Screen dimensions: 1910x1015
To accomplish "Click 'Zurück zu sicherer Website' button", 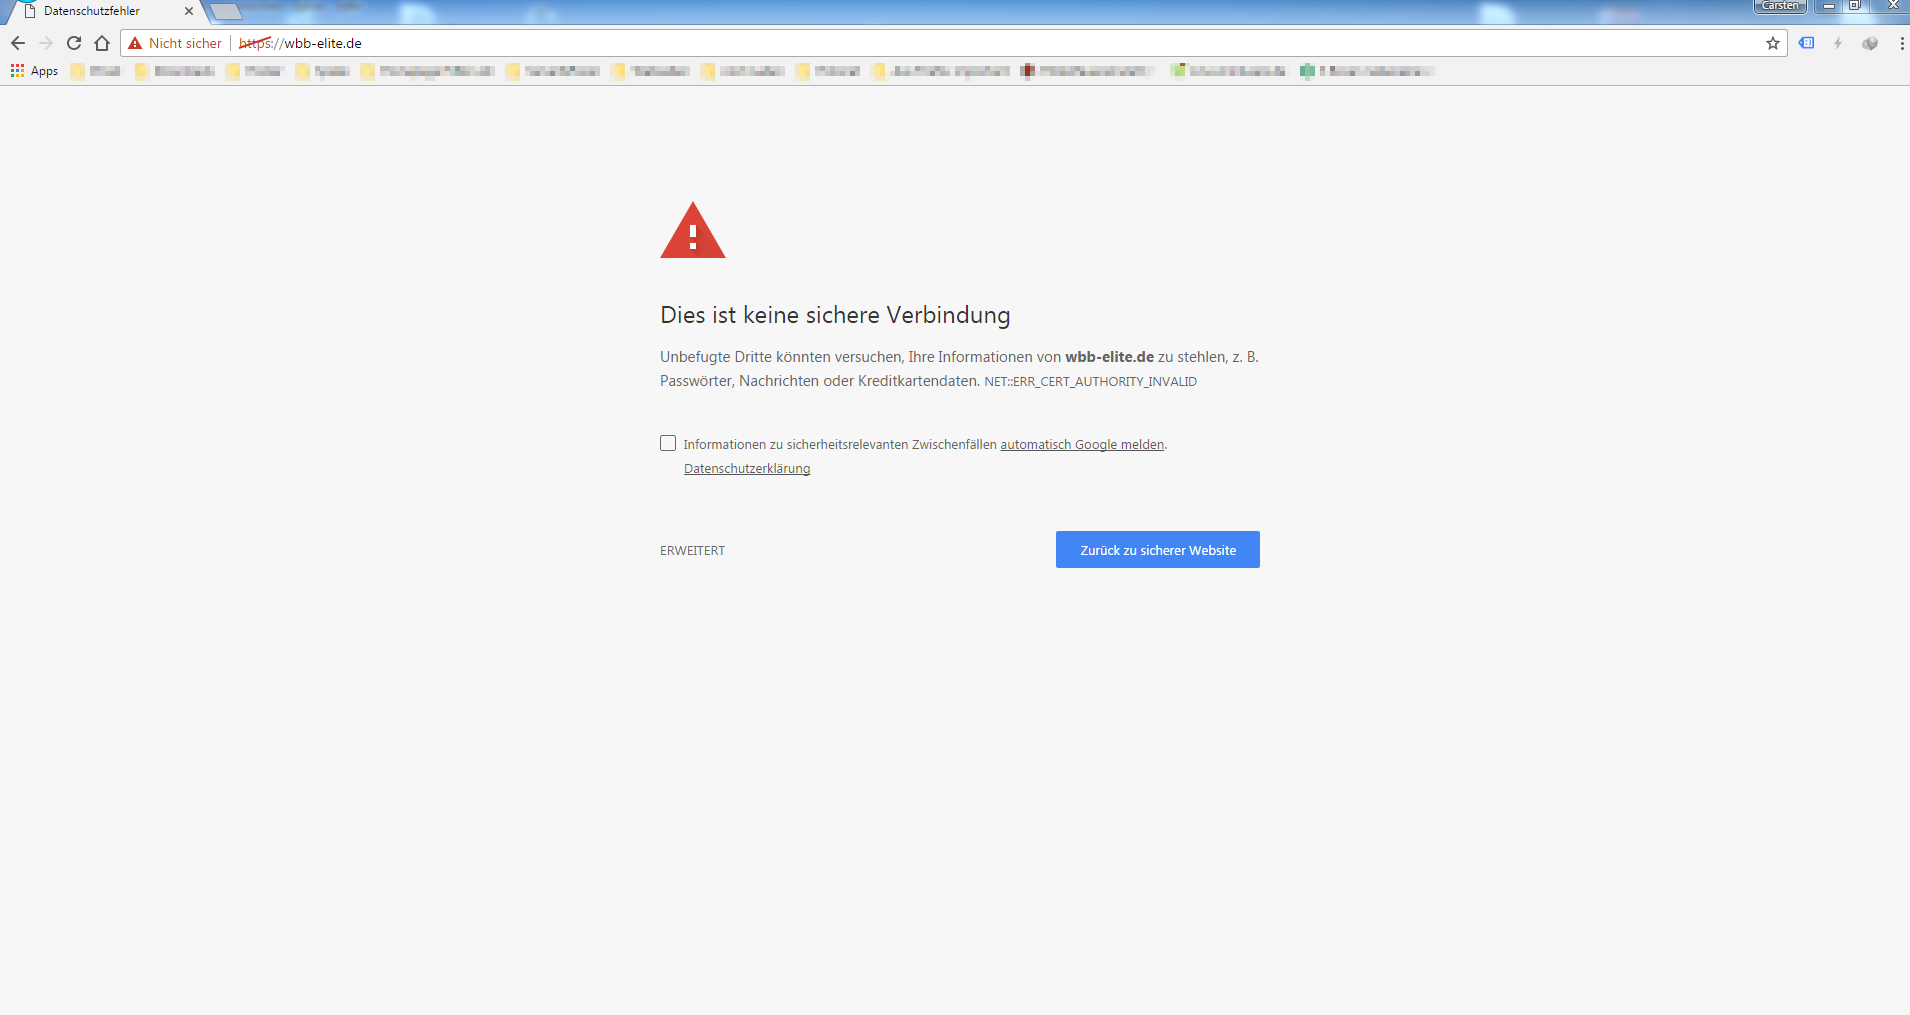I will pyautogui.click(x=1157, y=550).
